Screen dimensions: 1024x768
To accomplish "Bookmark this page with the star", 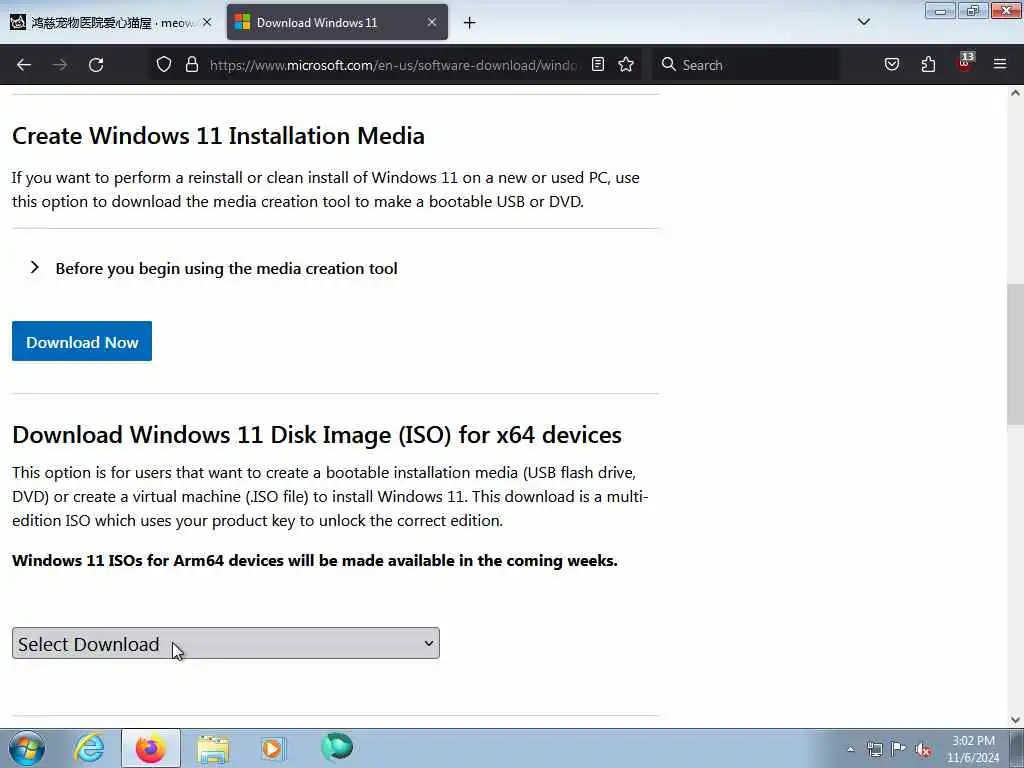I will (x=626, y=64).
